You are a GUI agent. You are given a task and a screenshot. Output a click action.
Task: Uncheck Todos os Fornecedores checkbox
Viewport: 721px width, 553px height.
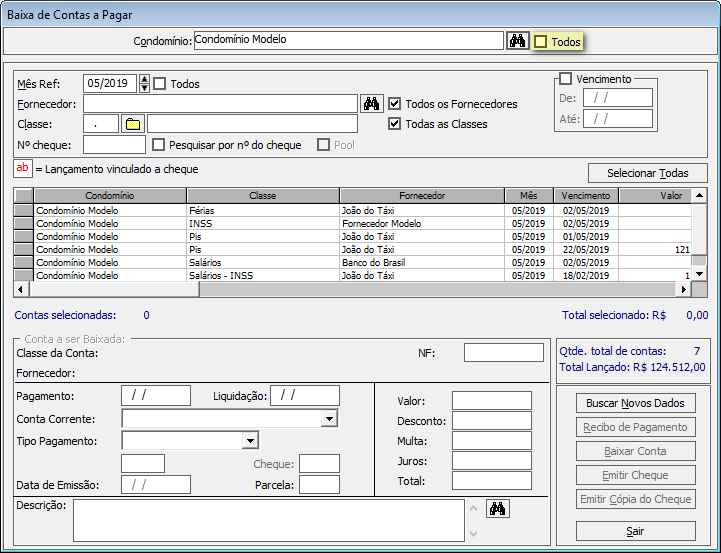click(x=395, y=104)
